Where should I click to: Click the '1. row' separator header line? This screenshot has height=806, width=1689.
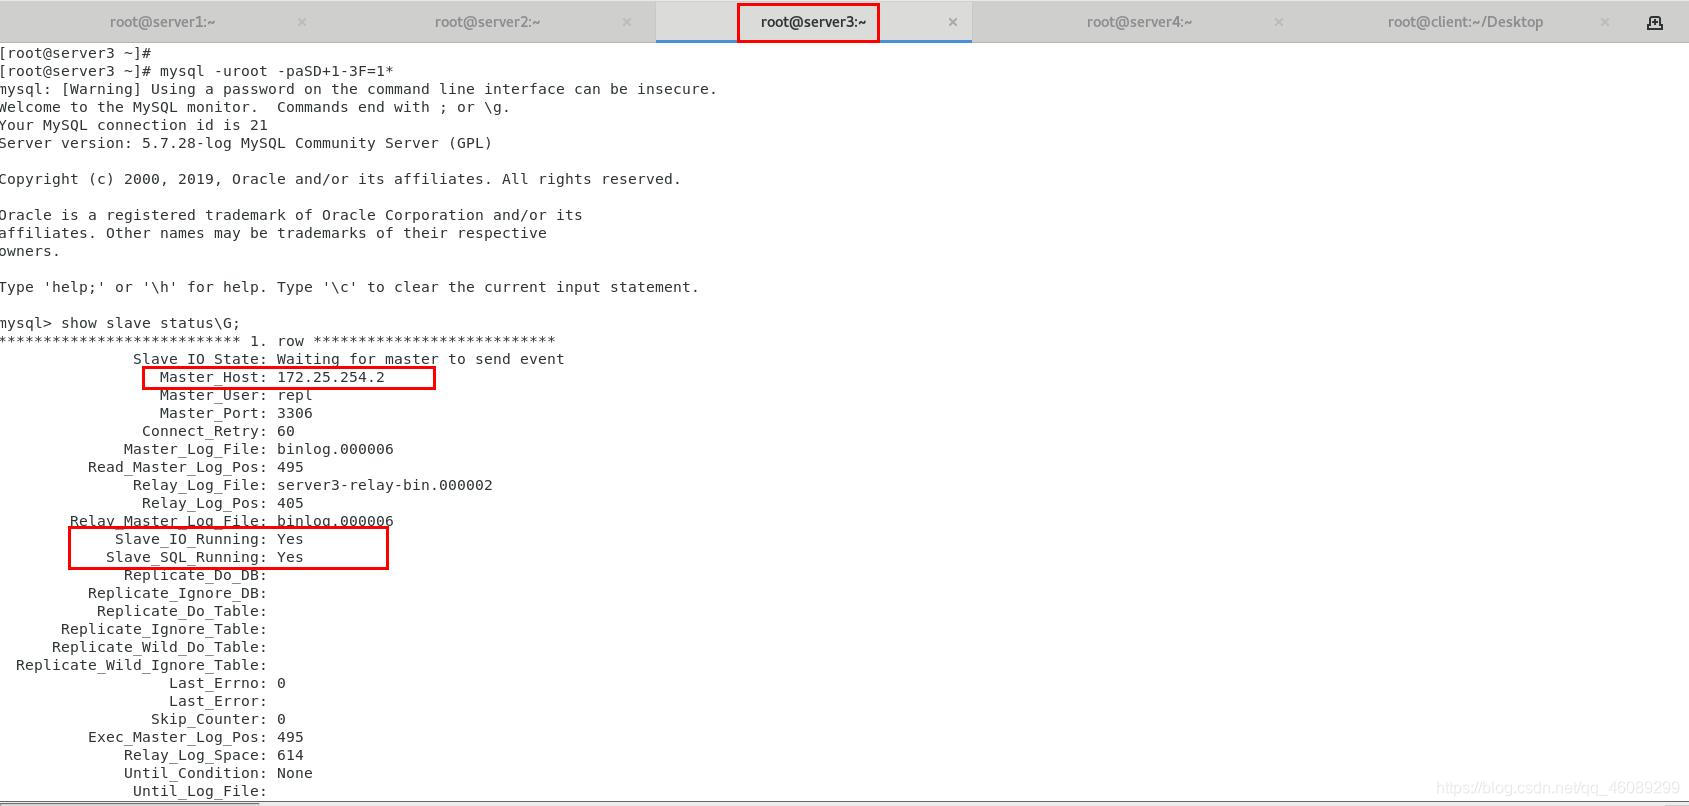(277, 341)
